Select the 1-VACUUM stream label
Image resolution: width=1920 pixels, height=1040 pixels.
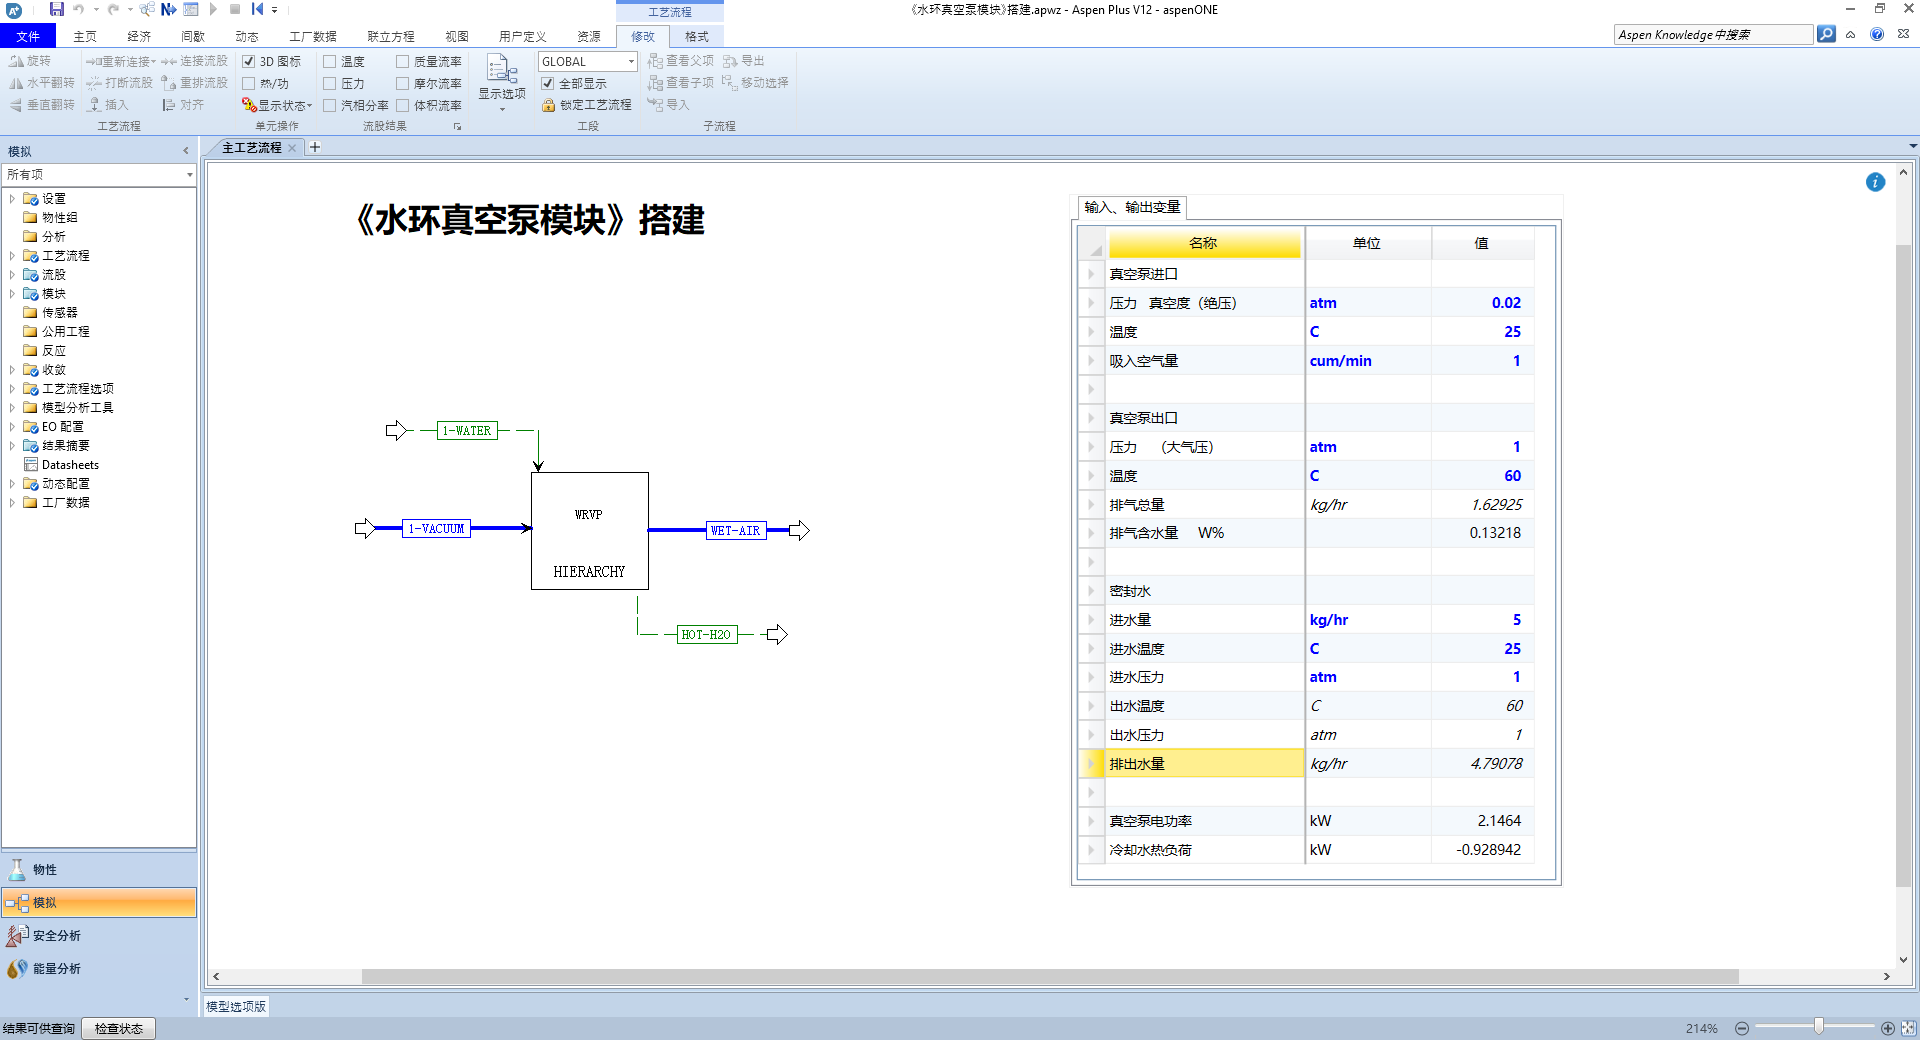coord(437,529)
